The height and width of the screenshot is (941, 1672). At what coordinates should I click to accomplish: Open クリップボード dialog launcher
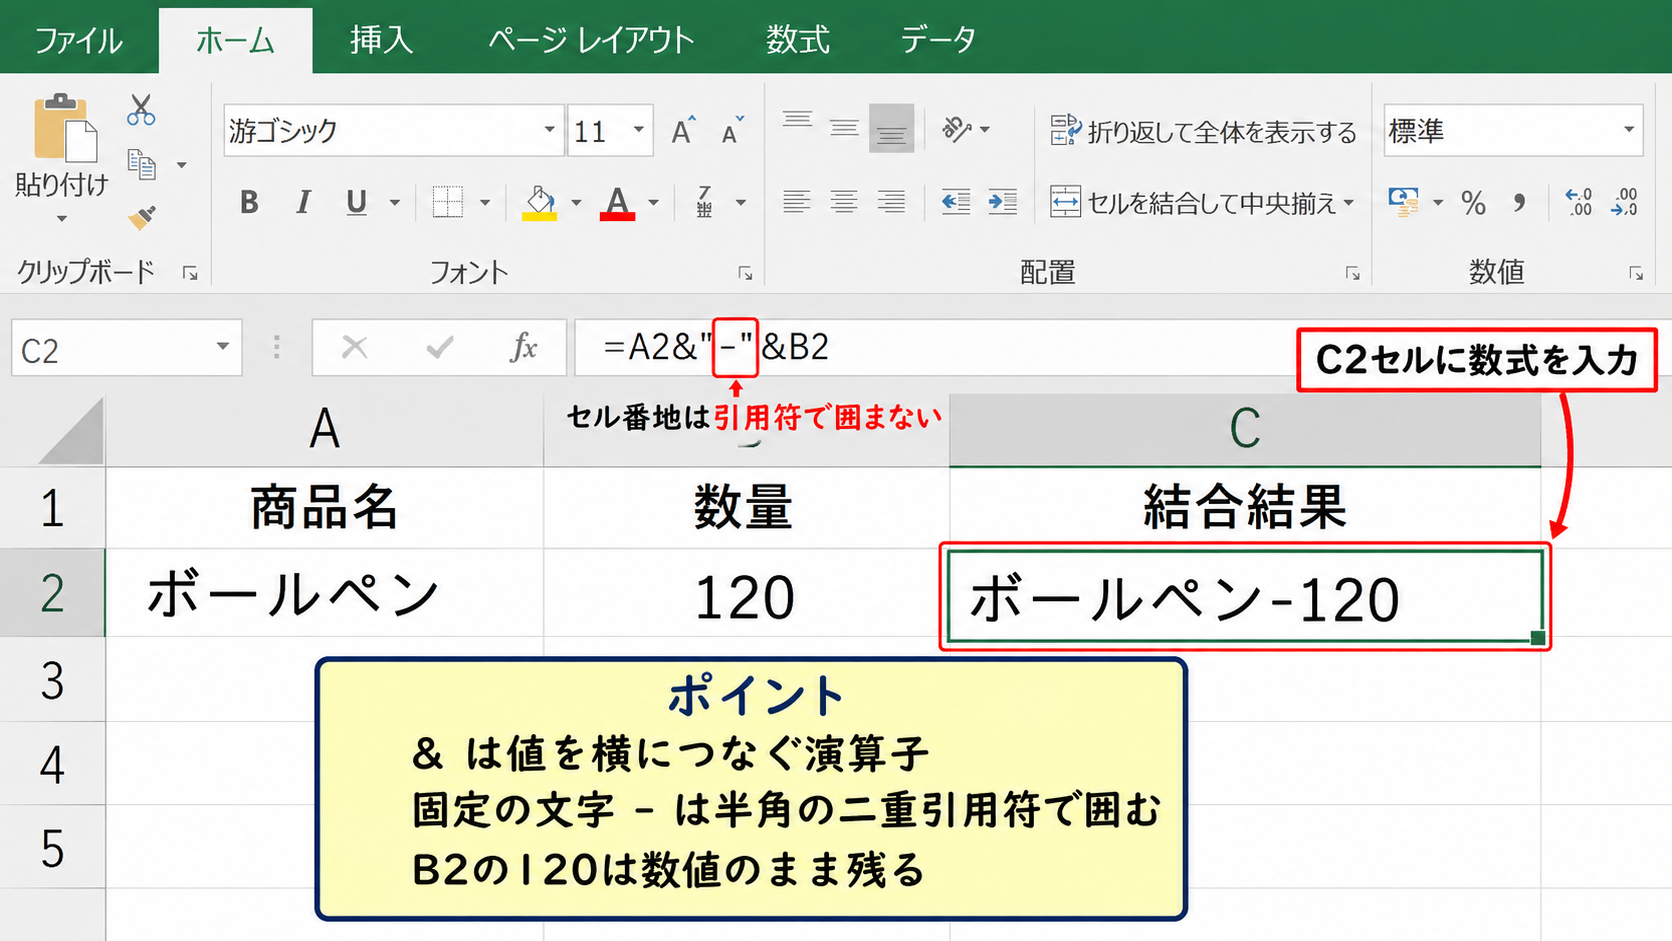(x=190, y=273)
